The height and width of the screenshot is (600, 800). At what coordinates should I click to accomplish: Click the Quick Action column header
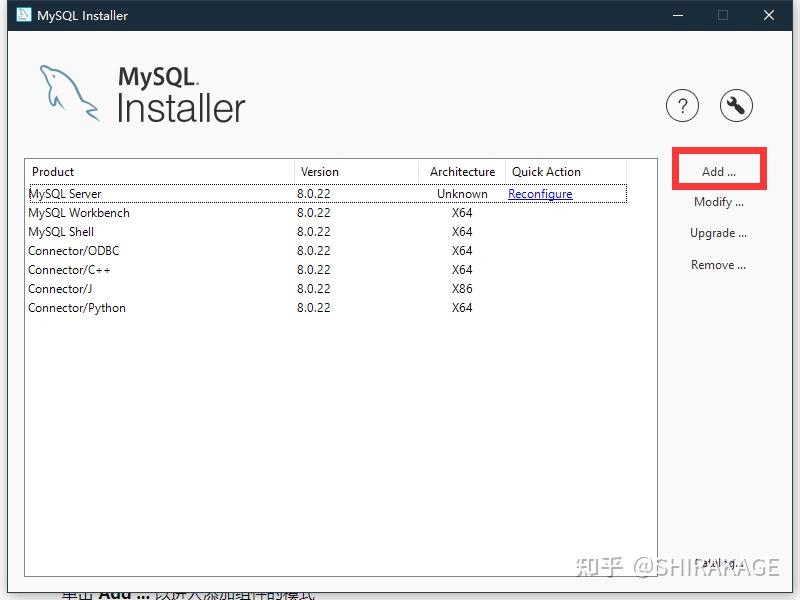(546, 171)
